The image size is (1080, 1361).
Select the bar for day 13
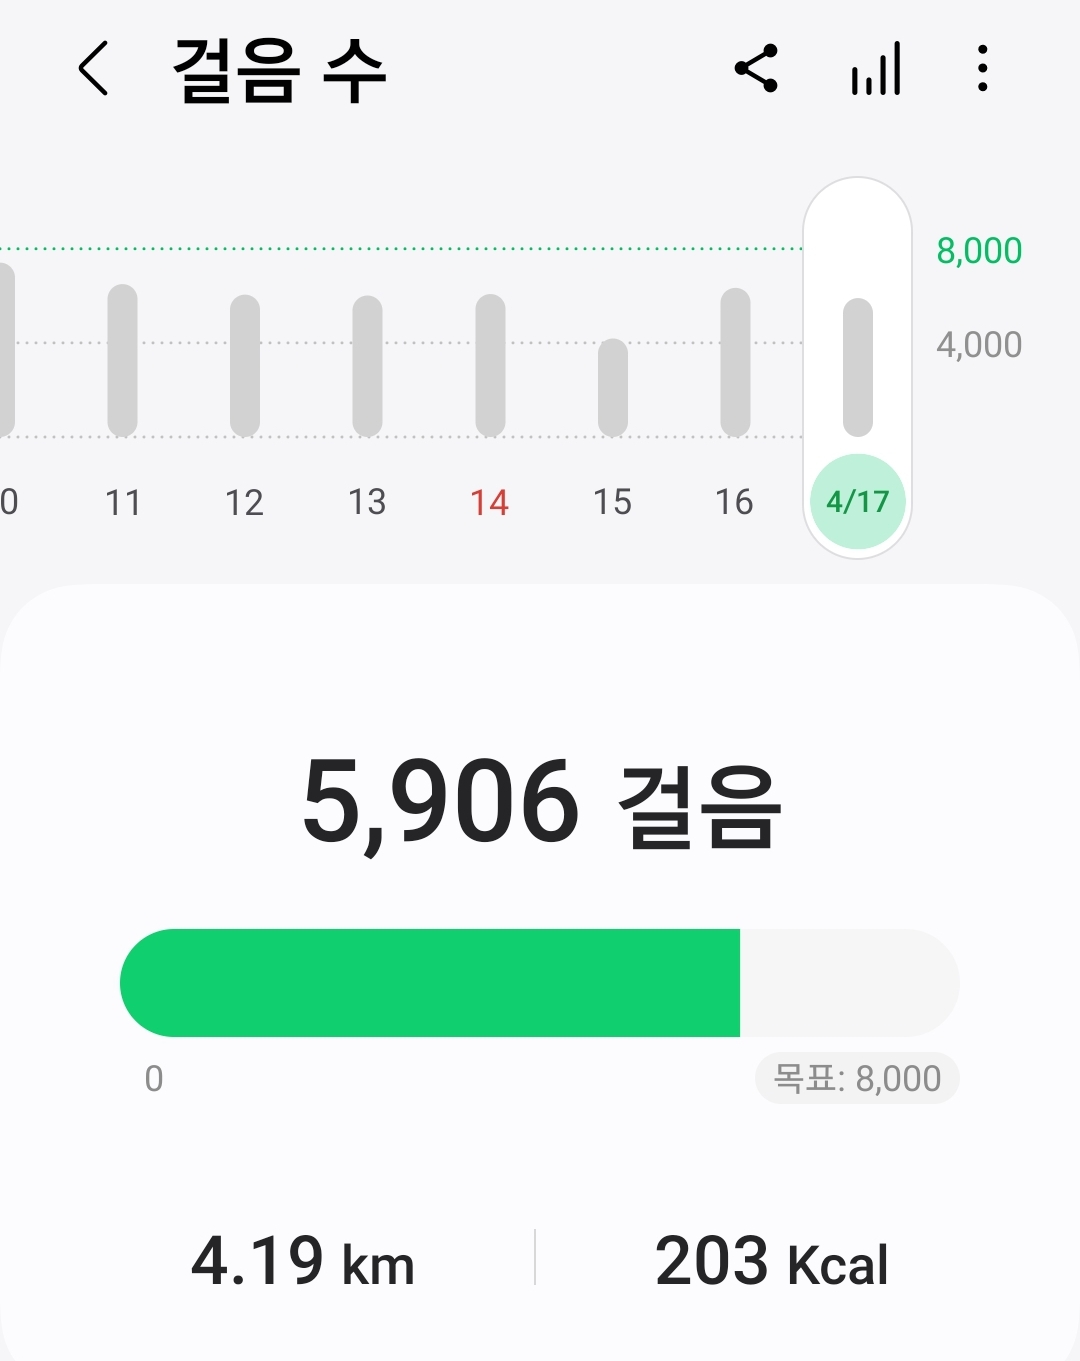point(367,365)
